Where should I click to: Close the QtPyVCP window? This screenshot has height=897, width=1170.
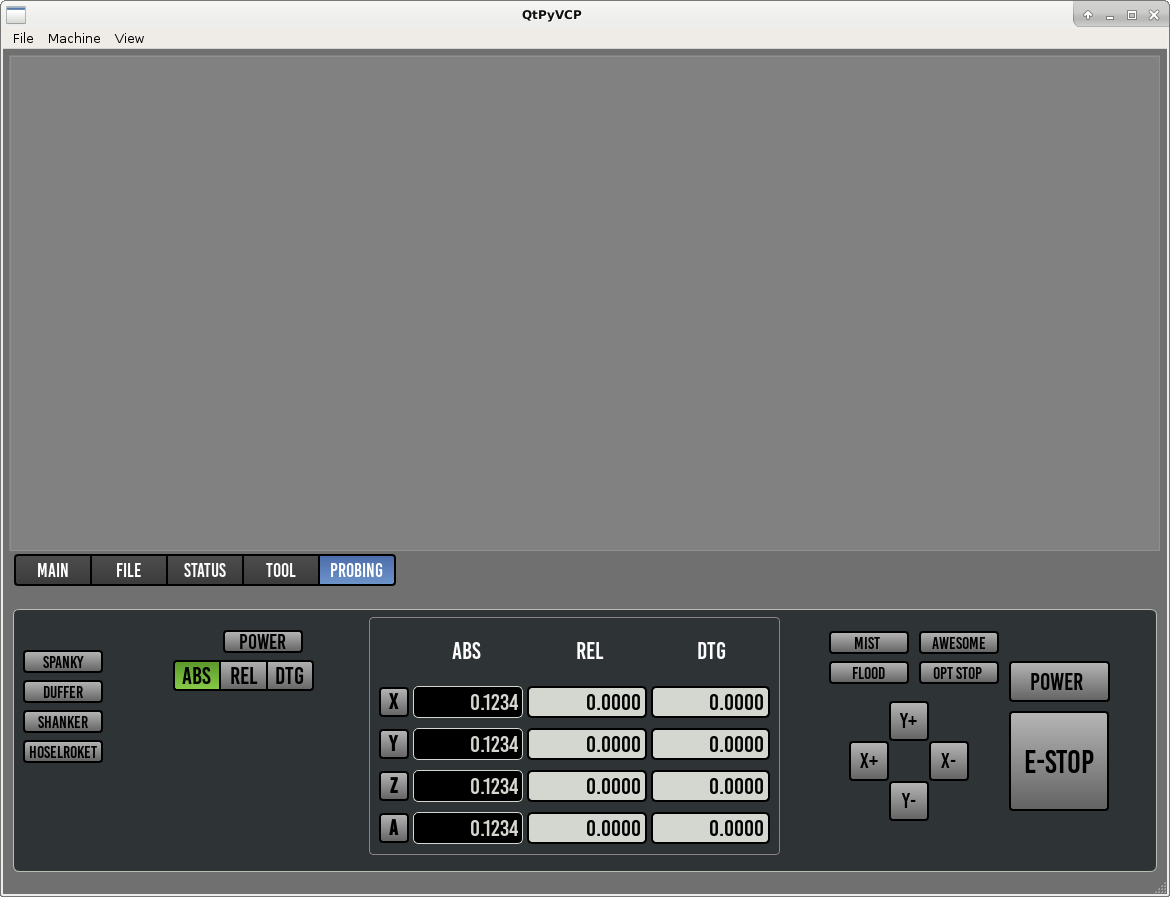click(x=1154, y=15)
